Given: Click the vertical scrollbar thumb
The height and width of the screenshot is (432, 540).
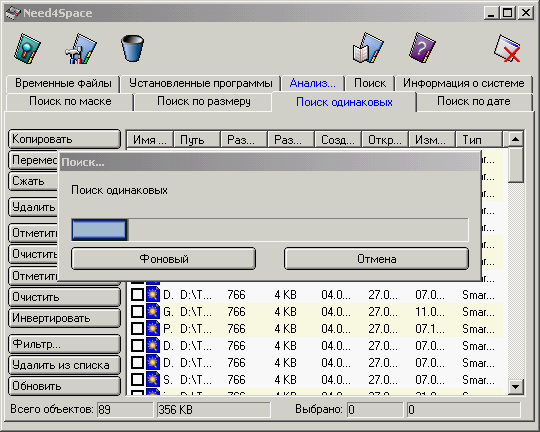Looking at the screenshot, I should (x=516, y=165).
